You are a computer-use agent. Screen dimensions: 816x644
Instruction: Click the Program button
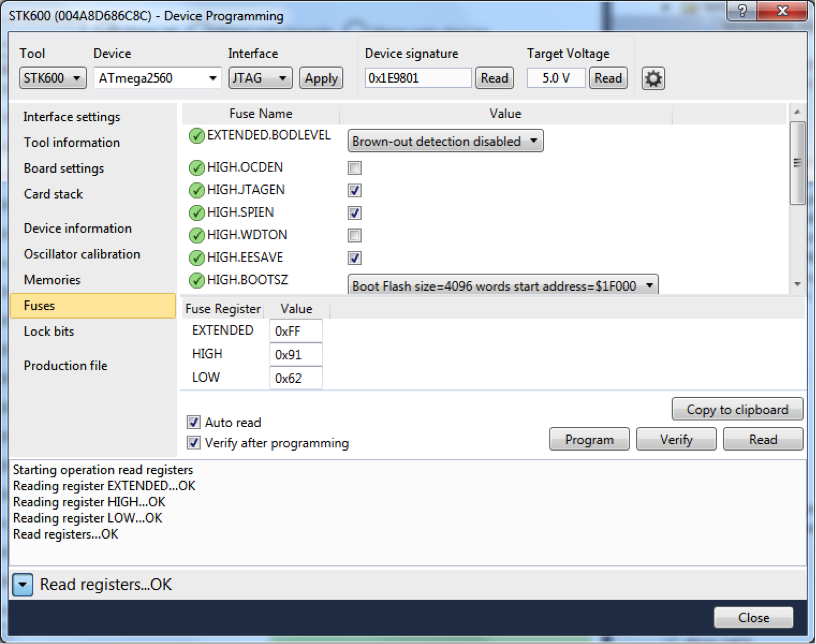(x=589, y=438)
